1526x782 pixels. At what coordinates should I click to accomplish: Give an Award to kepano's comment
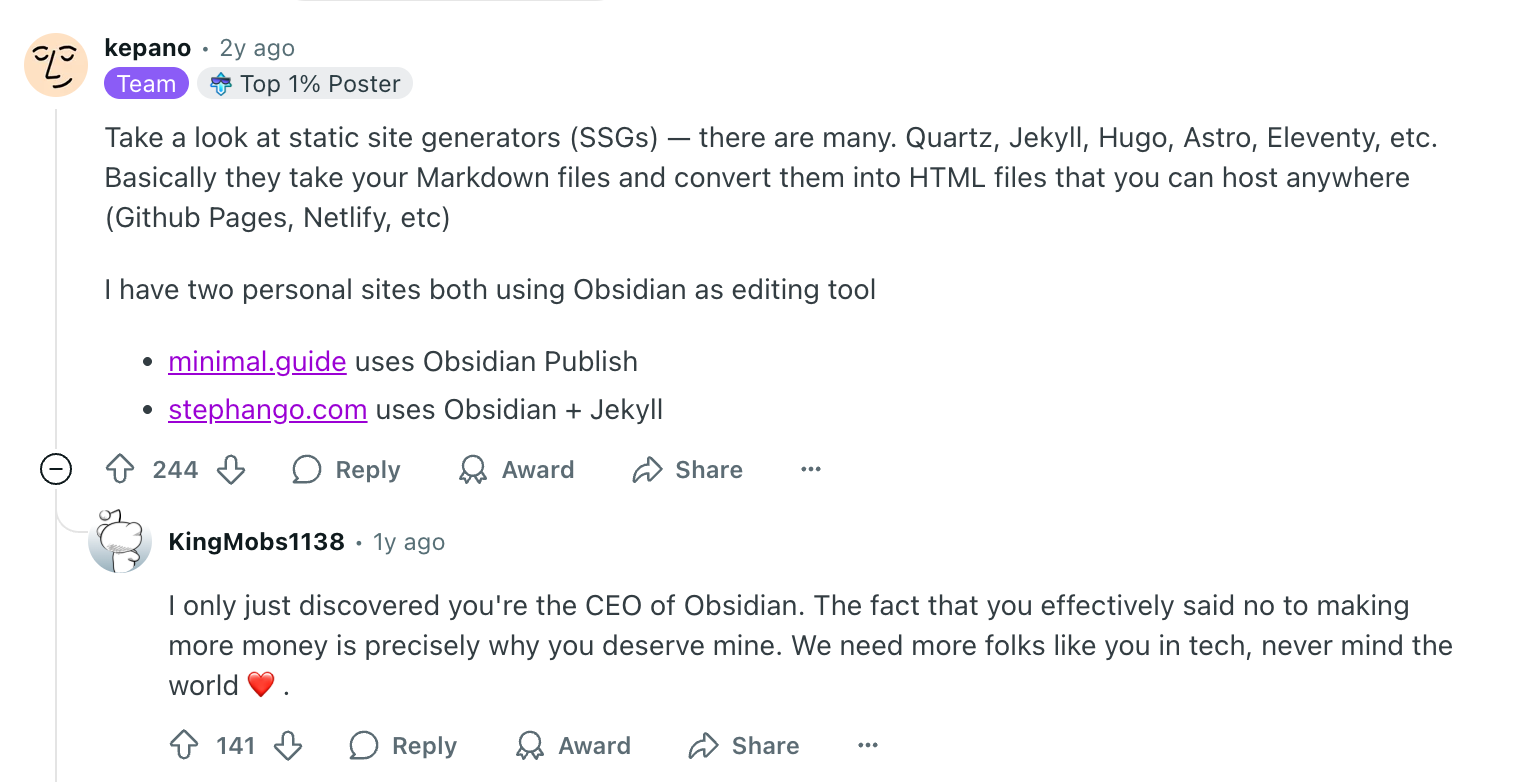pyautogui.click(x=516, y=469)
